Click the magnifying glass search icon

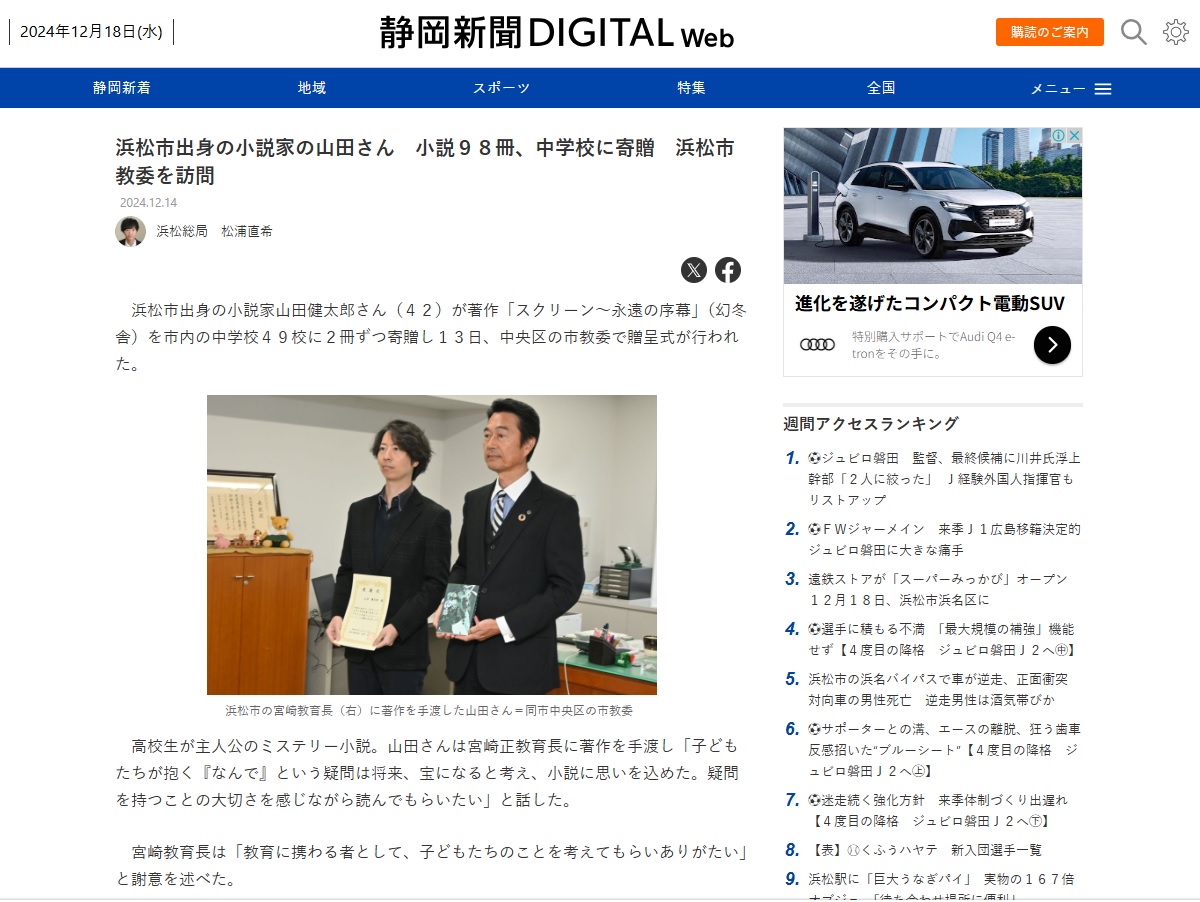pyautogui.click(x=1133, y=32)
